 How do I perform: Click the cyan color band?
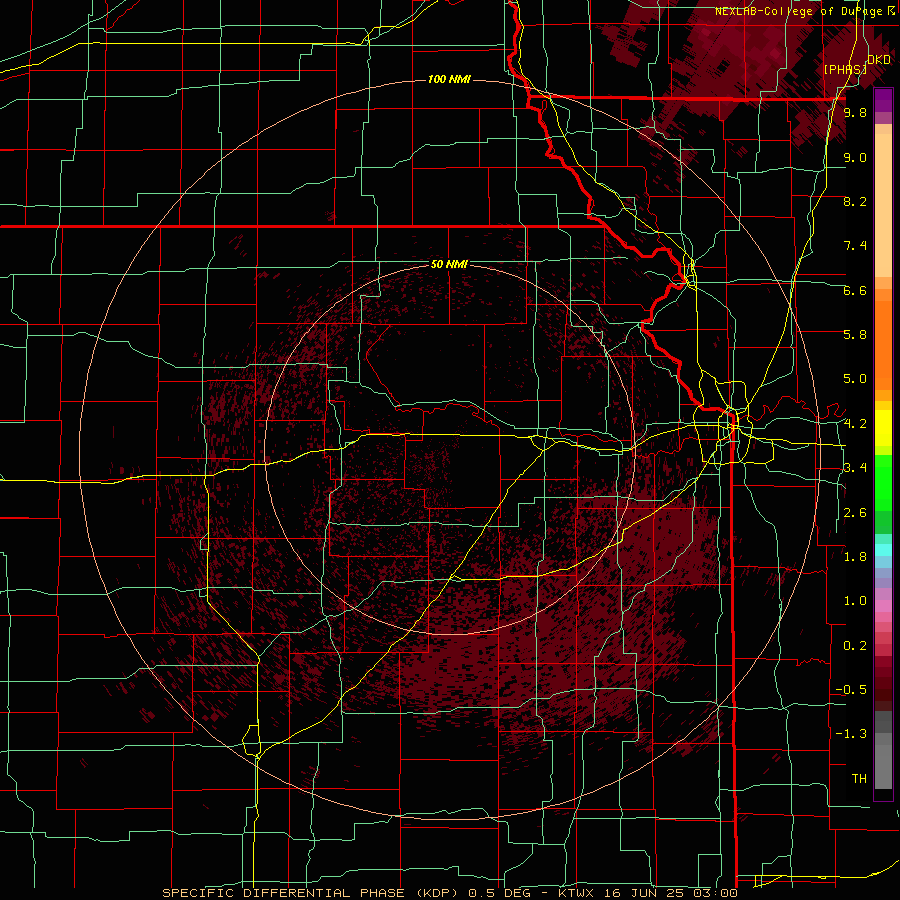pos(883,550)
